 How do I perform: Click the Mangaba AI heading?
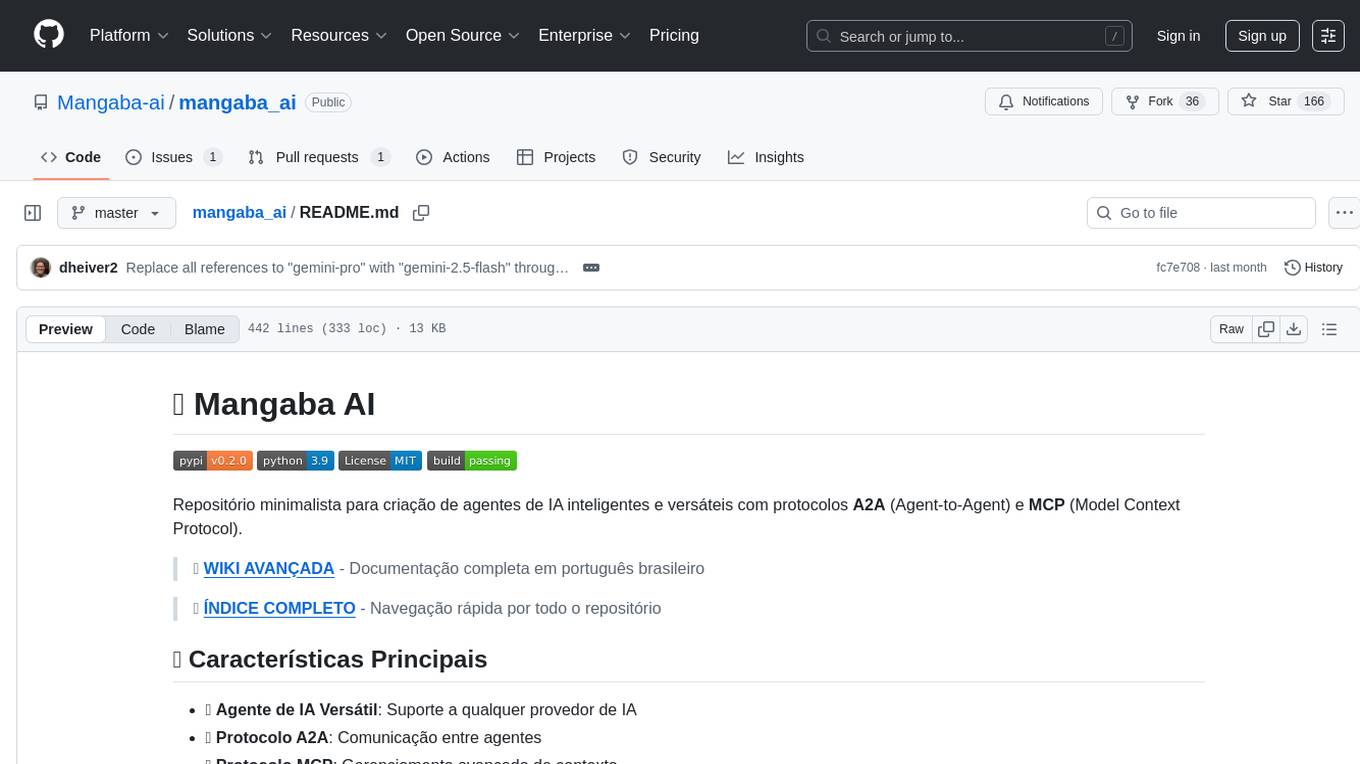click(x=274, y=404)
